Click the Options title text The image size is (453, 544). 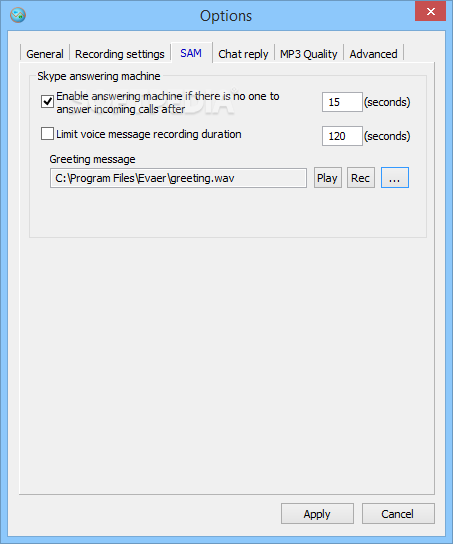(226, 16)
